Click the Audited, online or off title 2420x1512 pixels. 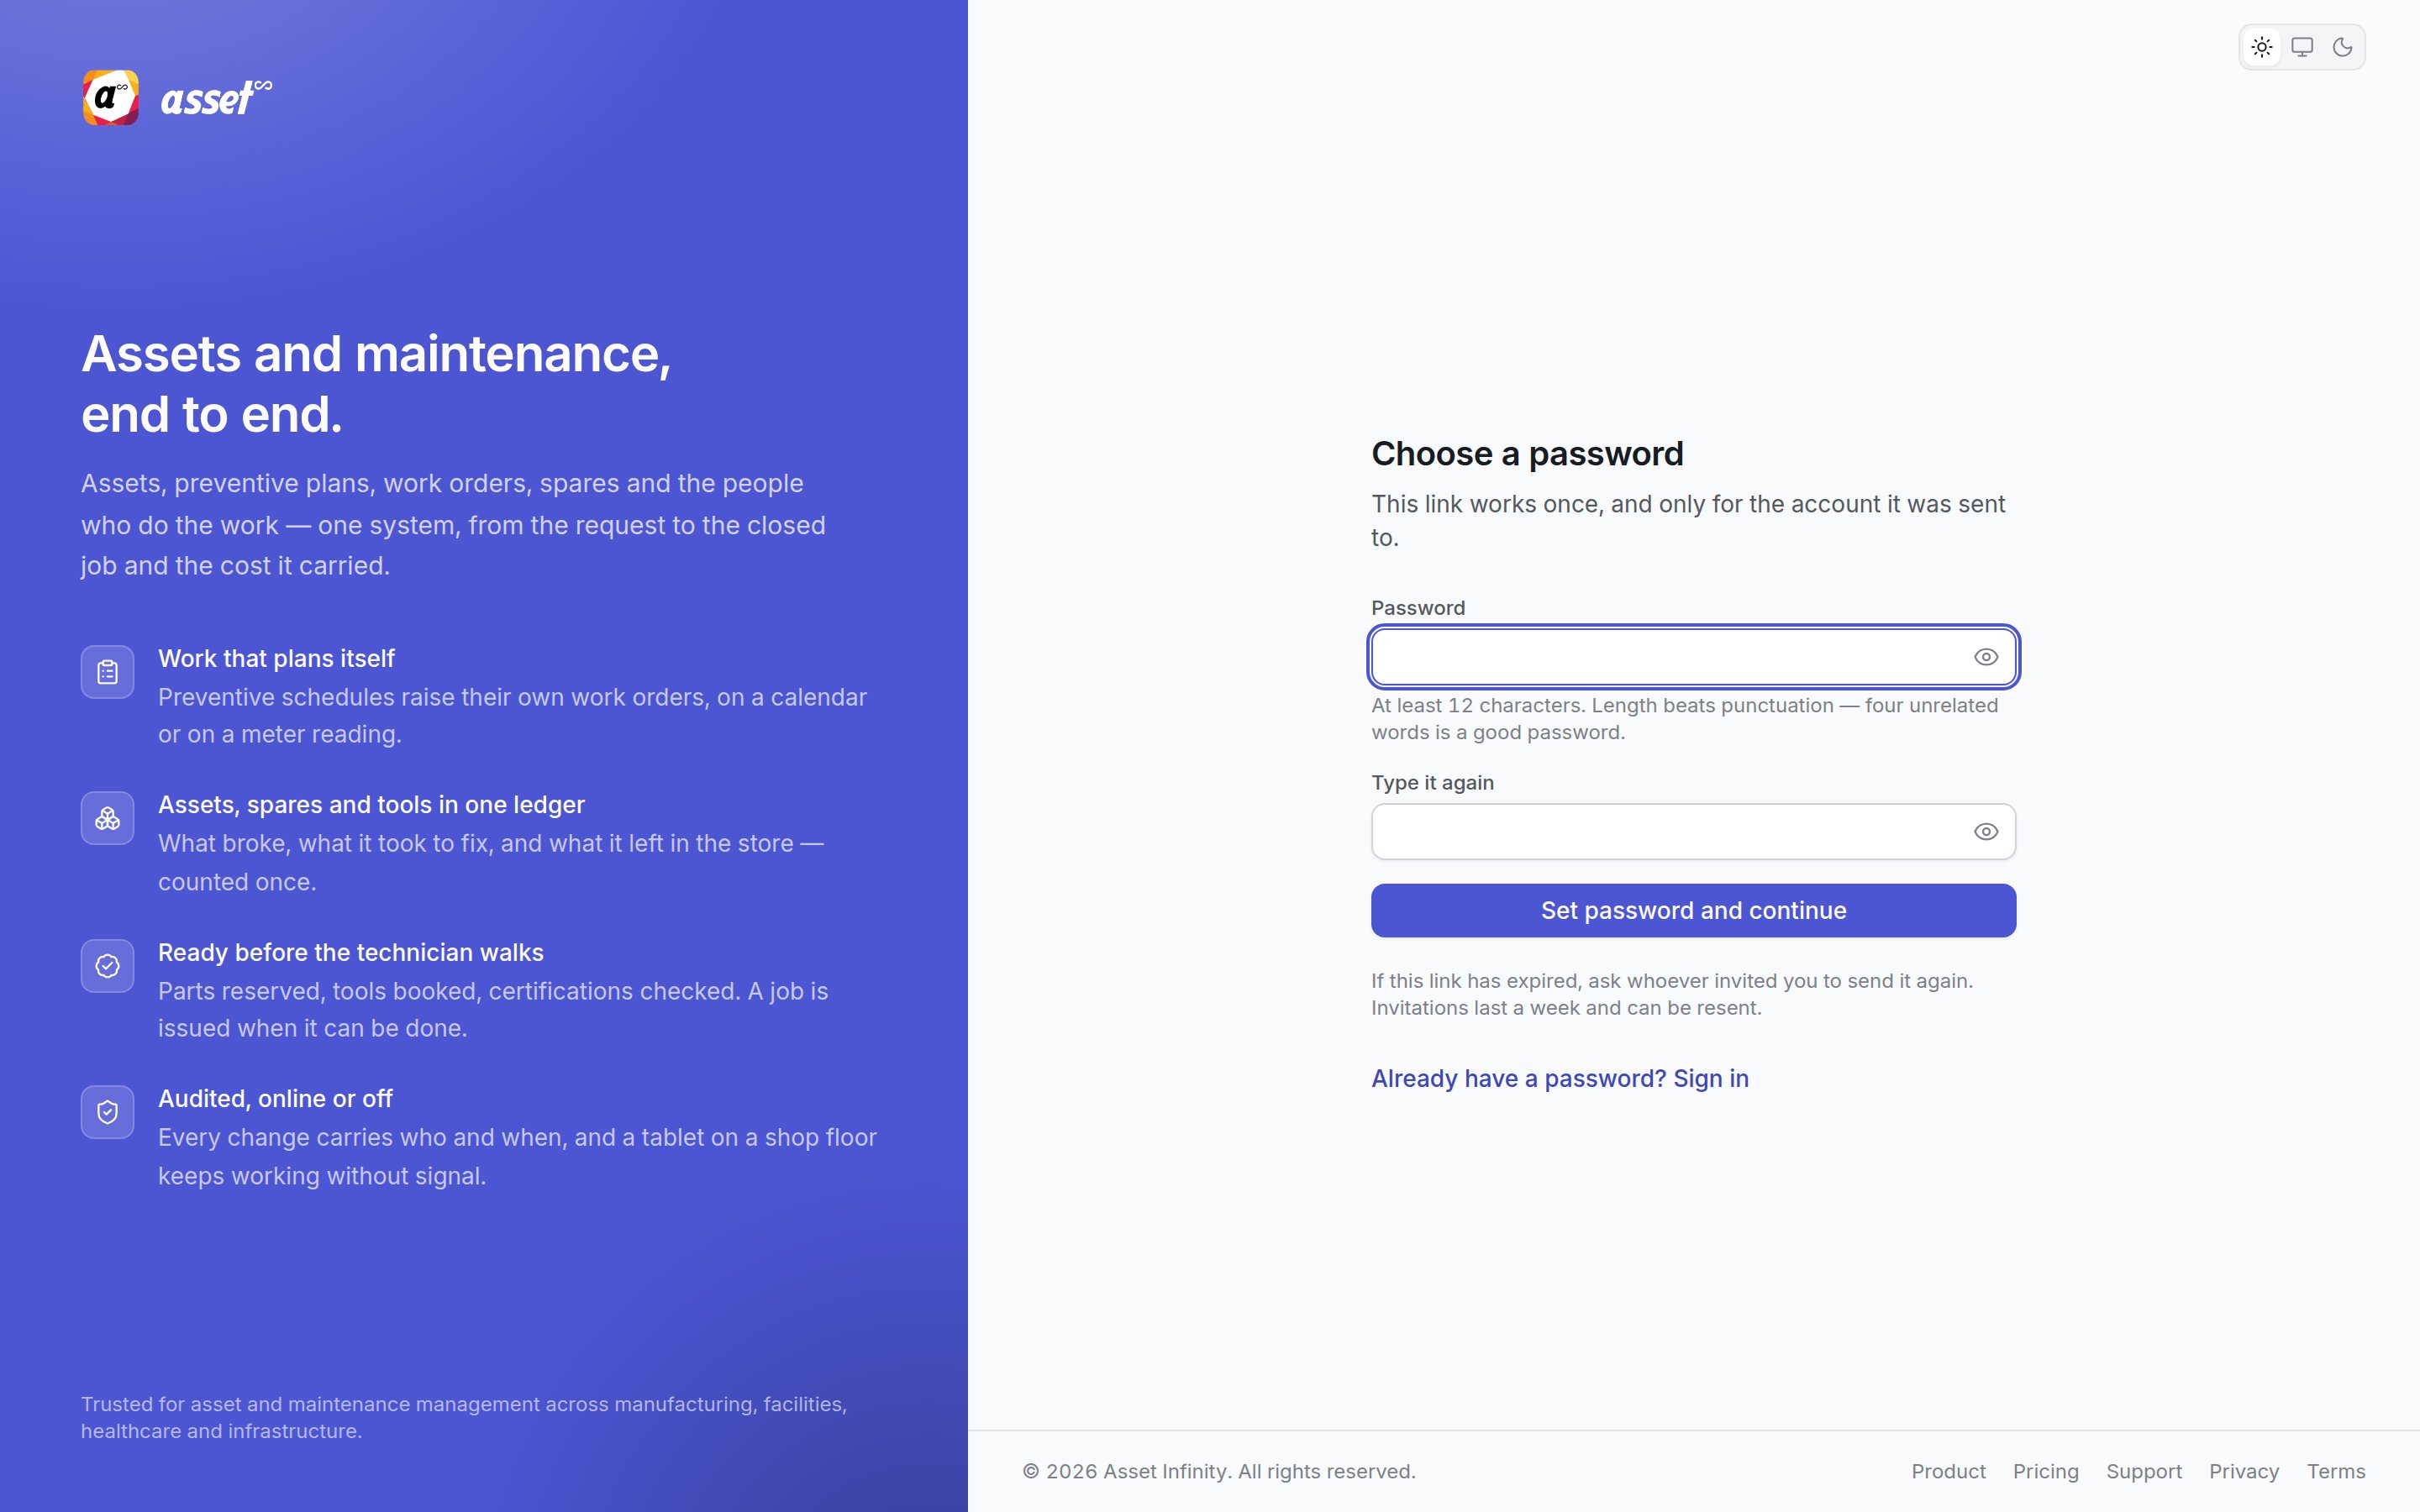275,1099
